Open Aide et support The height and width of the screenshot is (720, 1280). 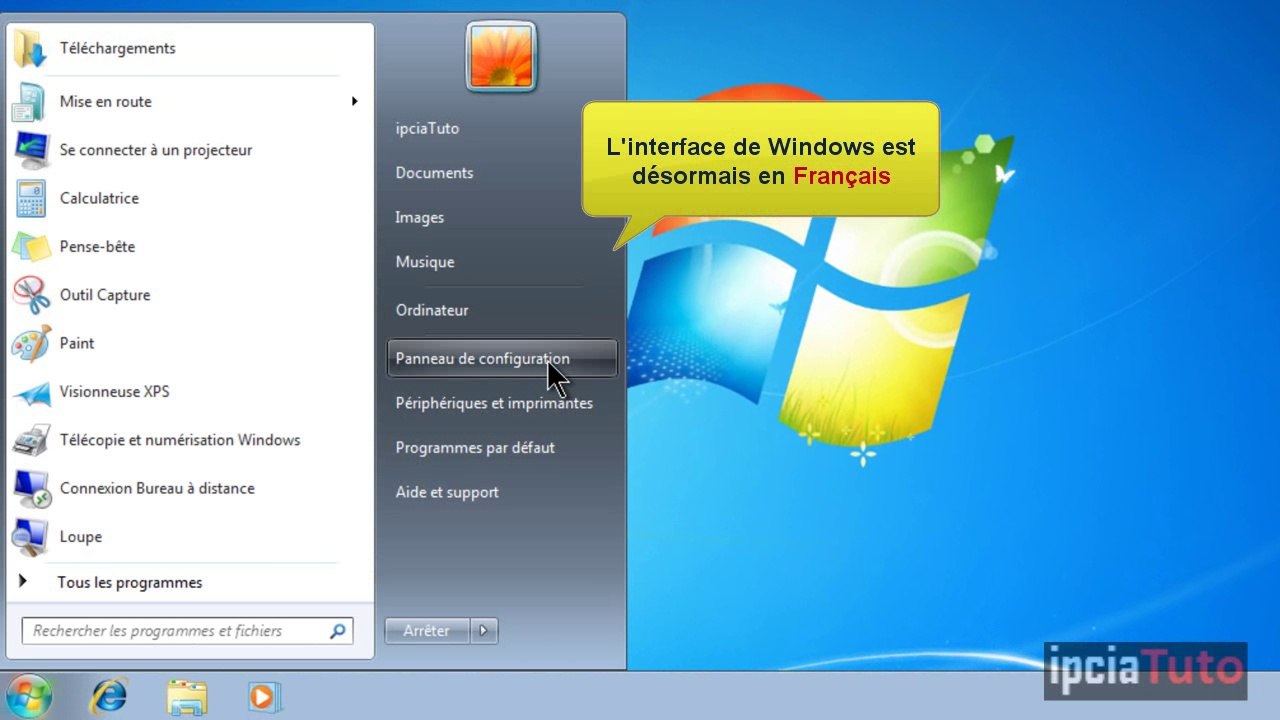(x=447, y=492)
